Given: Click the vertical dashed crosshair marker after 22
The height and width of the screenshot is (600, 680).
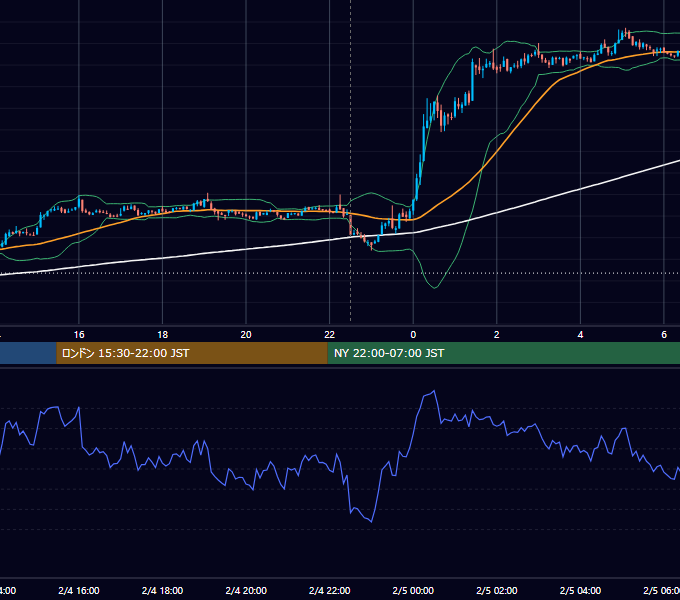Looking at the screenshot, I should click(350, 161).
